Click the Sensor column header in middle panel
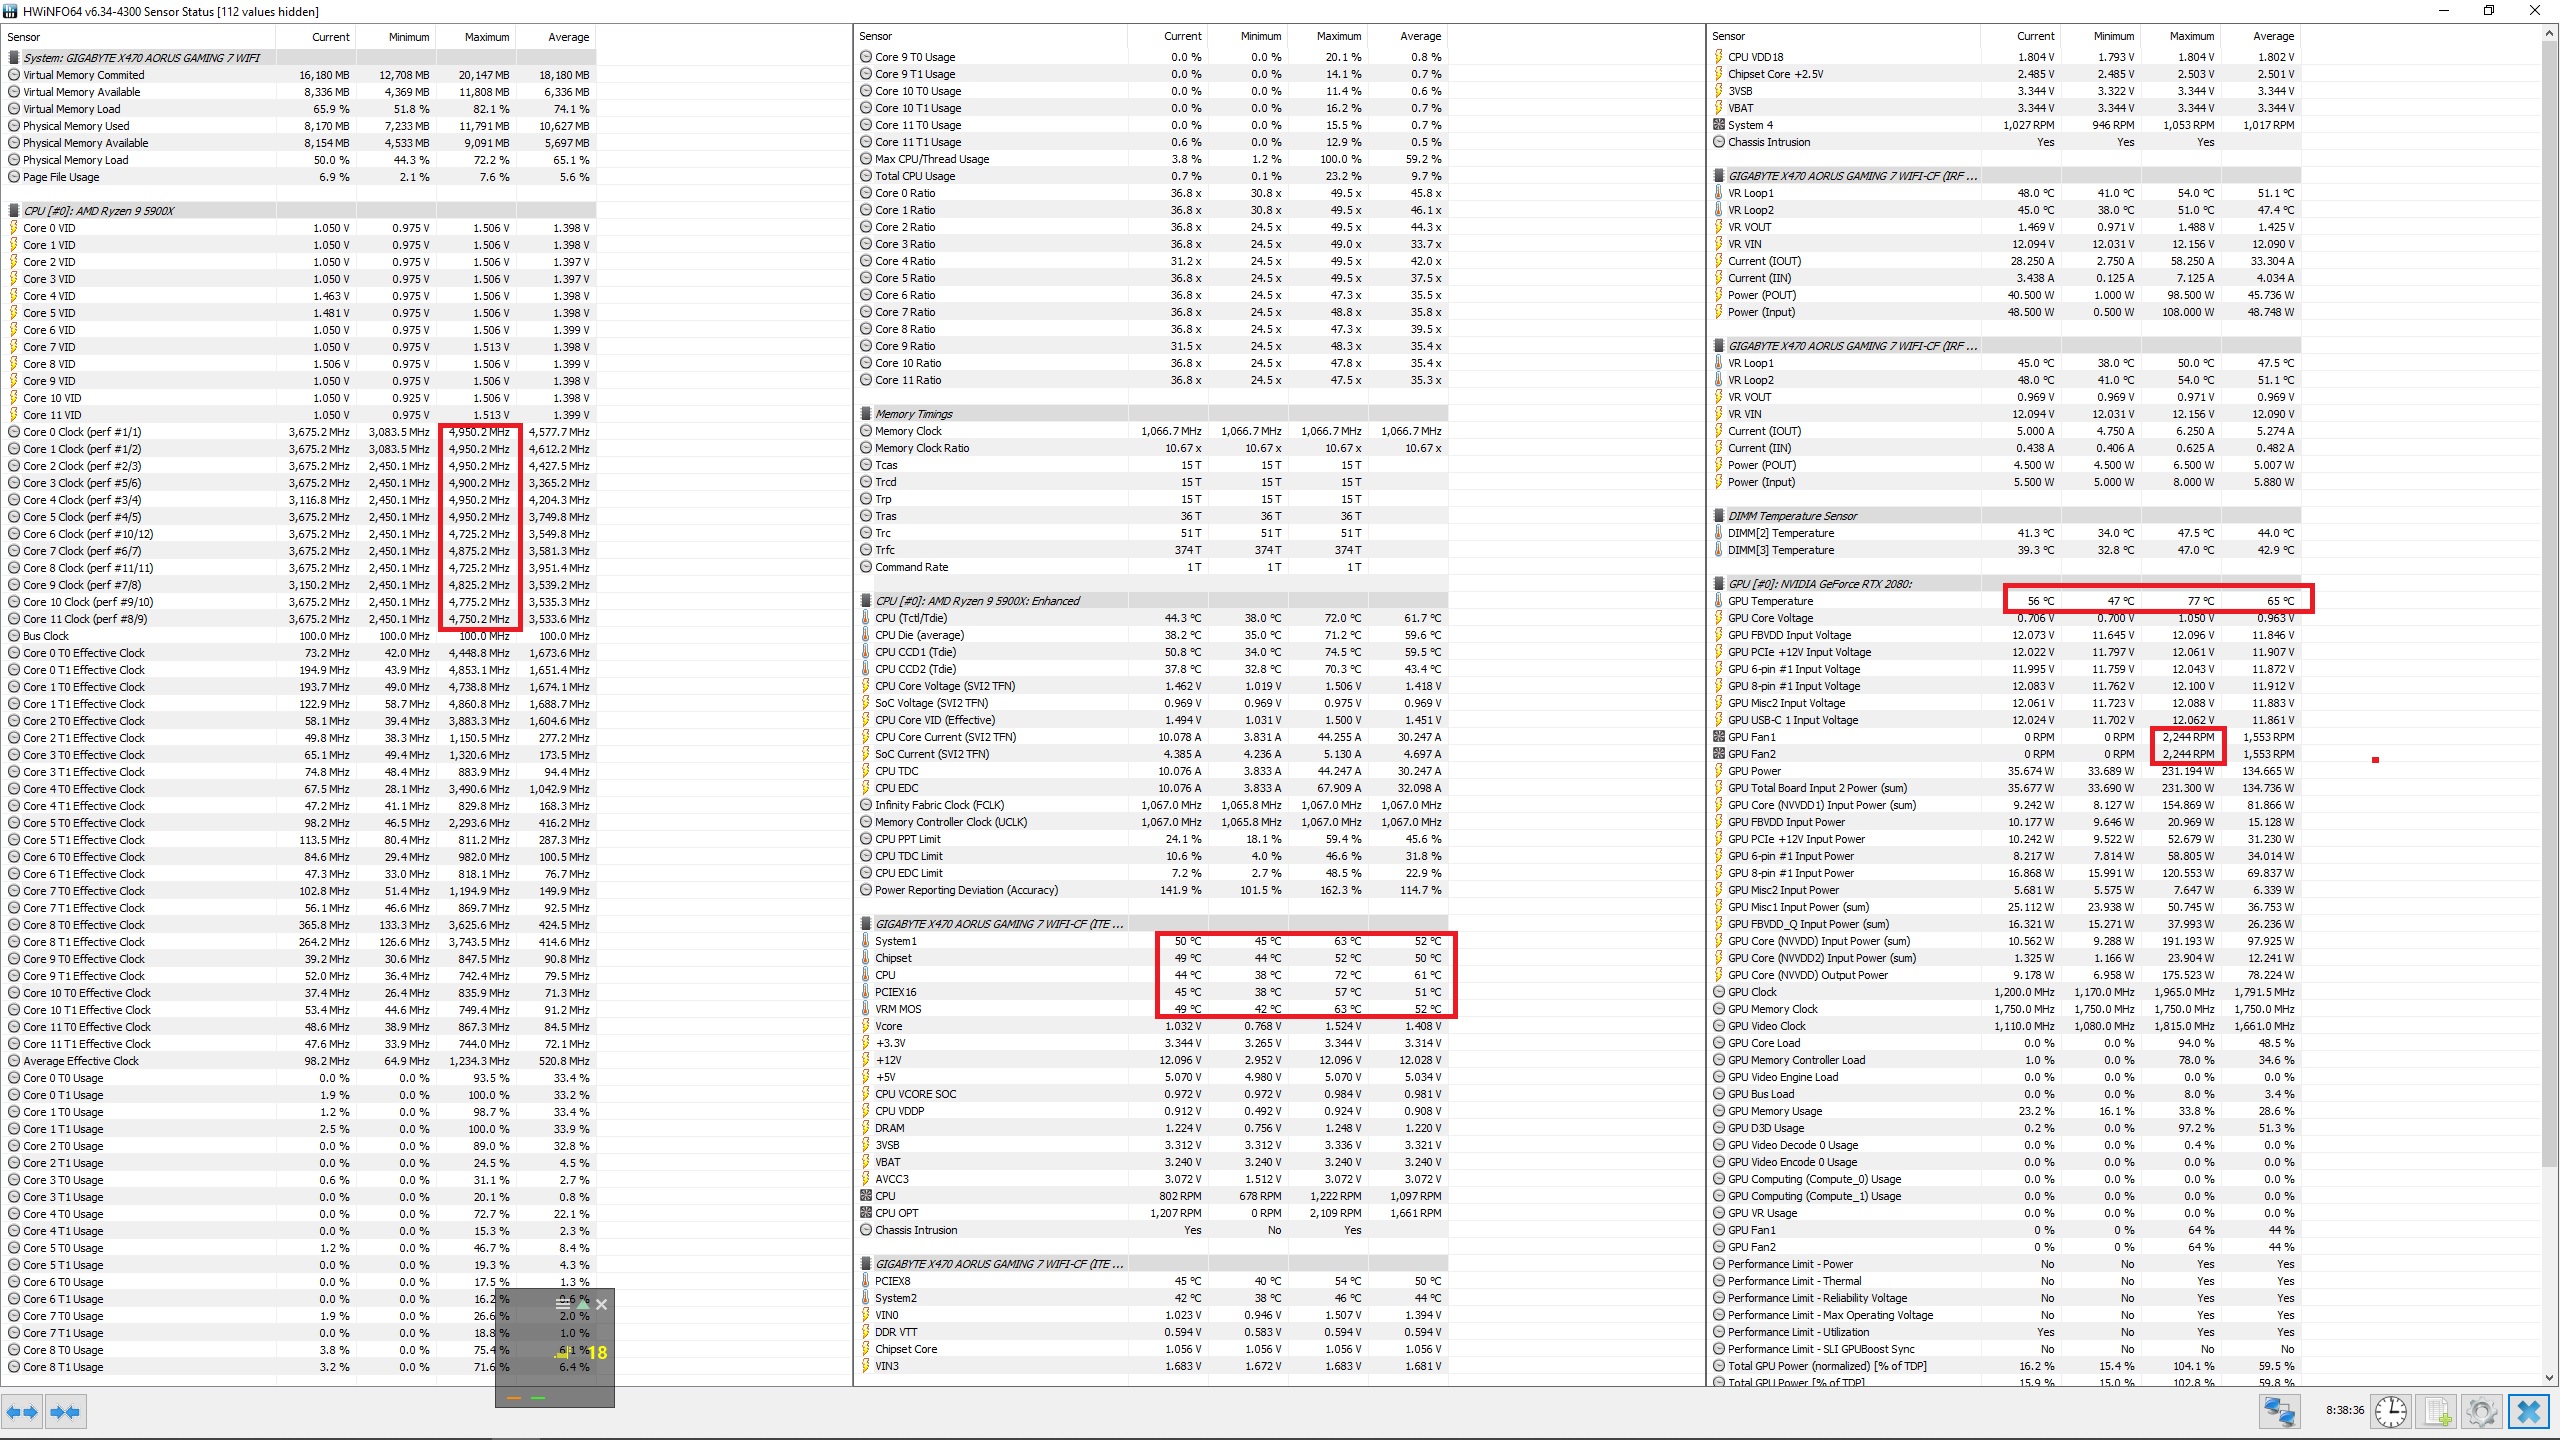2560x1440 pixels. click(876, 36)
